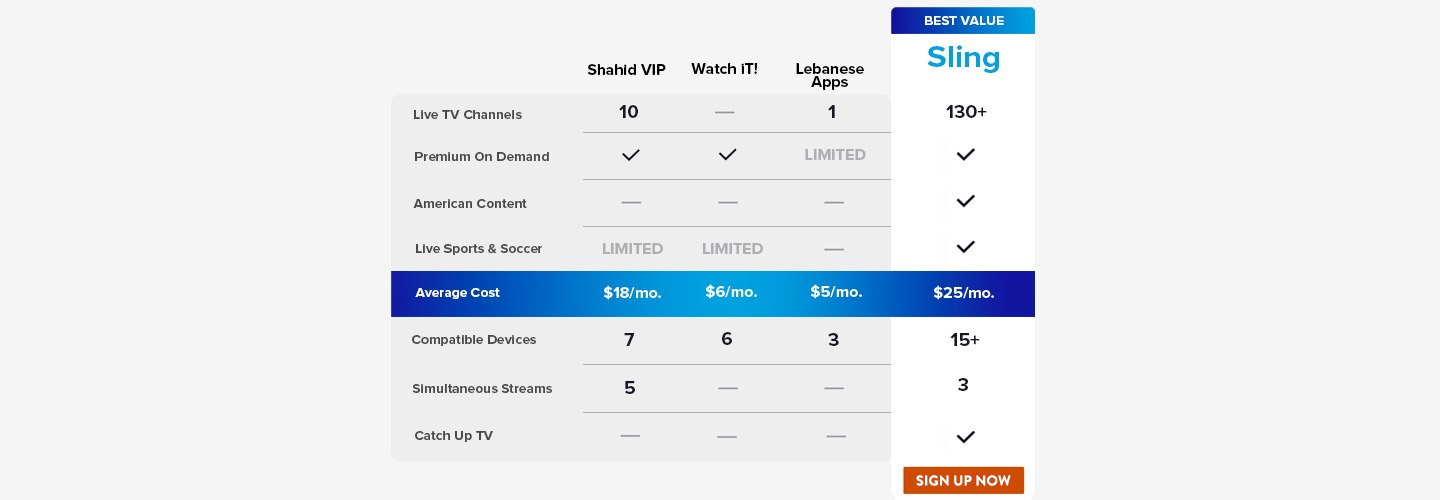Click Sling American Content checkmark
1440x500 pixels.
(x=965, y=201)
